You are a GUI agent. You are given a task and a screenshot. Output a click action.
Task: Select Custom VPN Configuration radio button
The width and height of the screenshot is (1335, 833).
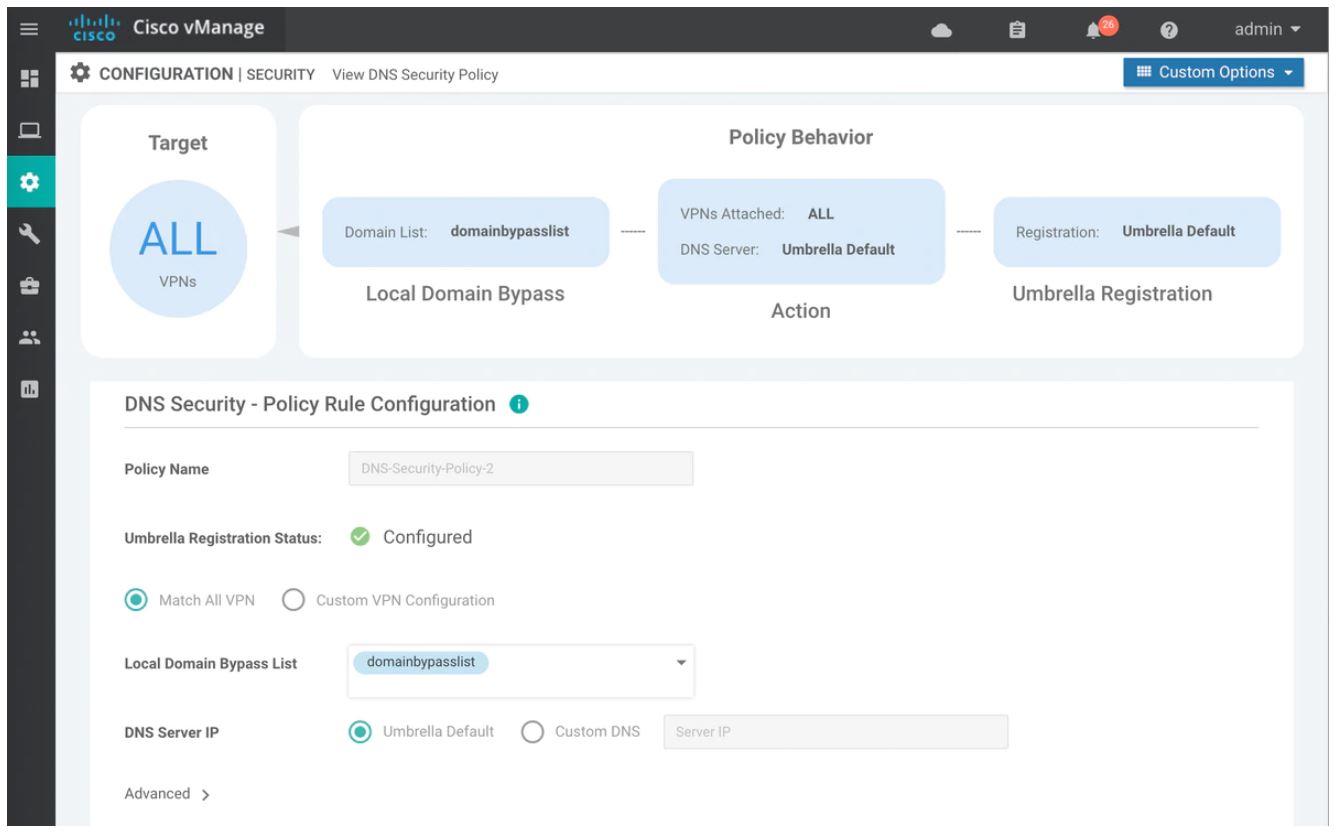click(293, 601)
